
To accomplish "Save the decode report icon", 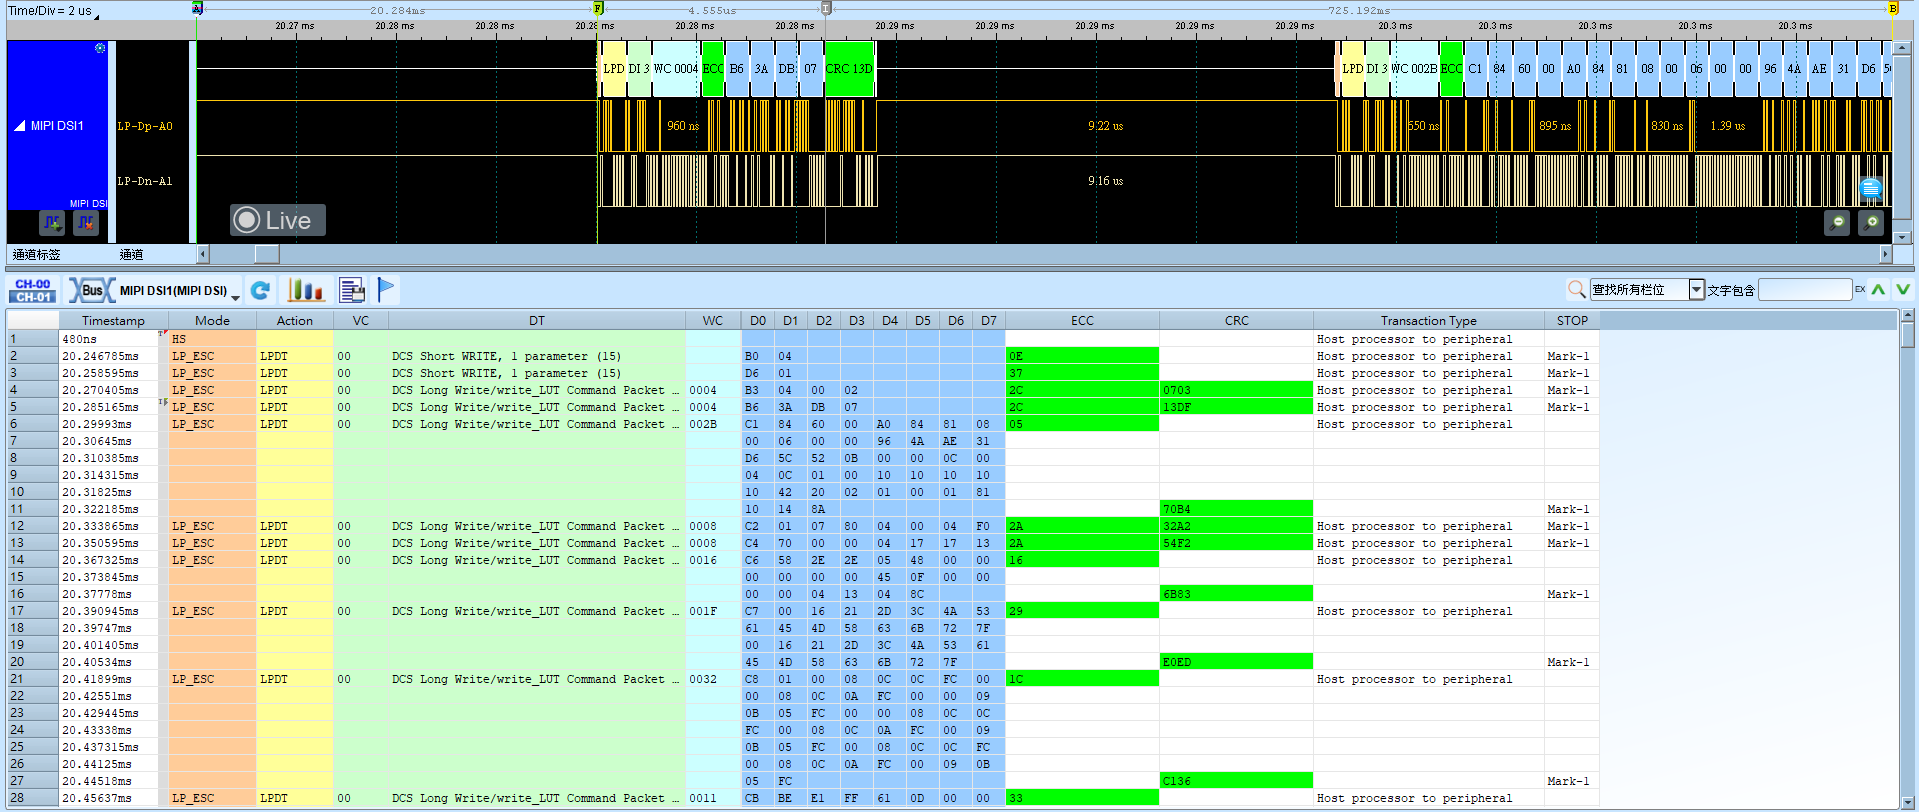I will [x=352, y=291].
